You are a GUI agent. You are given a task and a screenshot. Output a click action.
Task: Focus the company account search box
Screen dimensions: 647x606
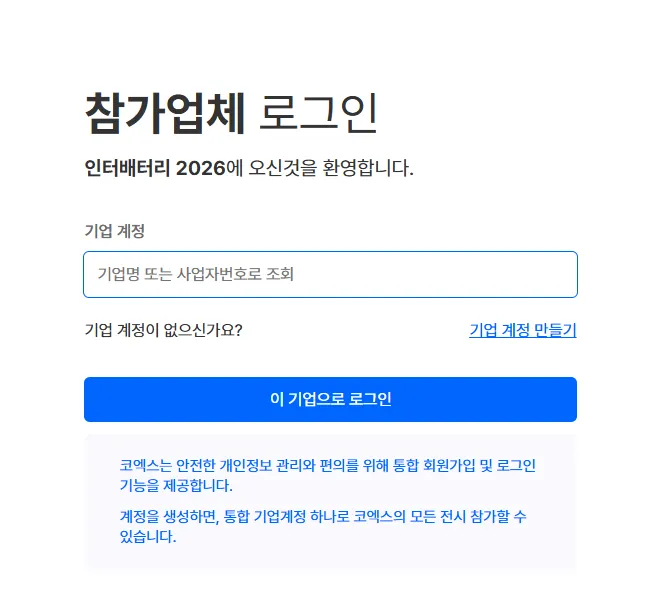click(x=330, y=274)
